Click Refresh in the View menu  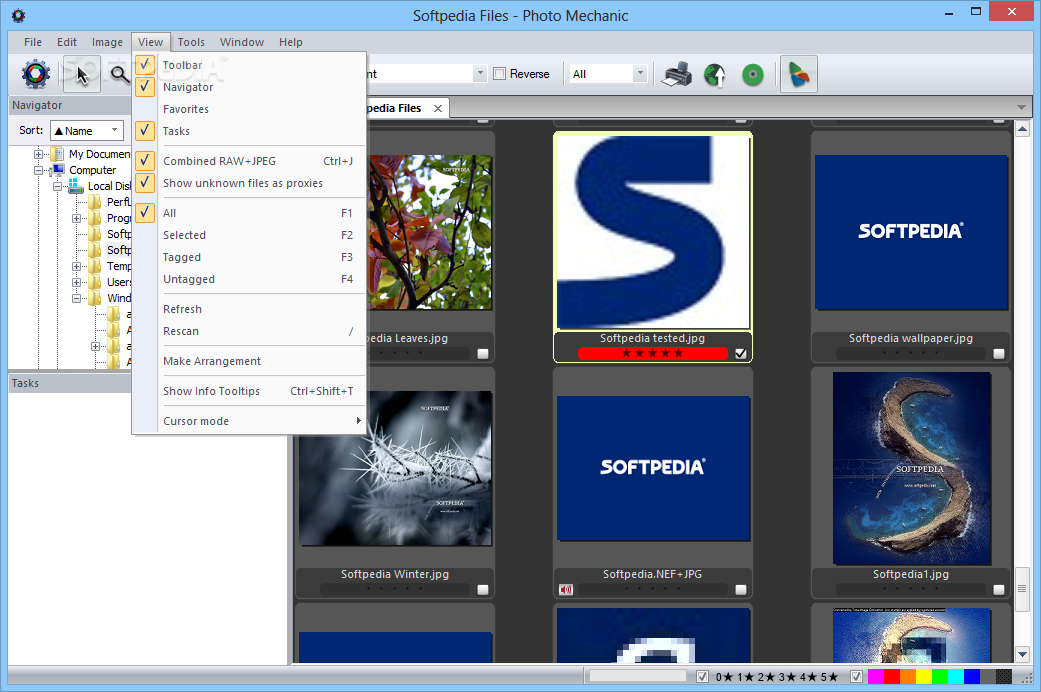250,309
